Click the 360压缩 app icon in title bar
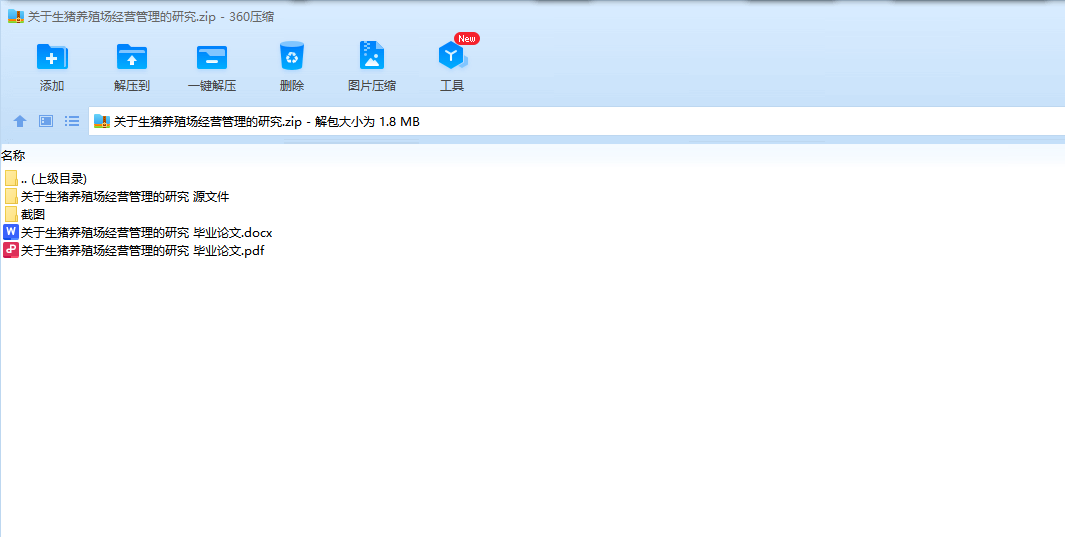 pyautogui.click(x=16, y=16)
